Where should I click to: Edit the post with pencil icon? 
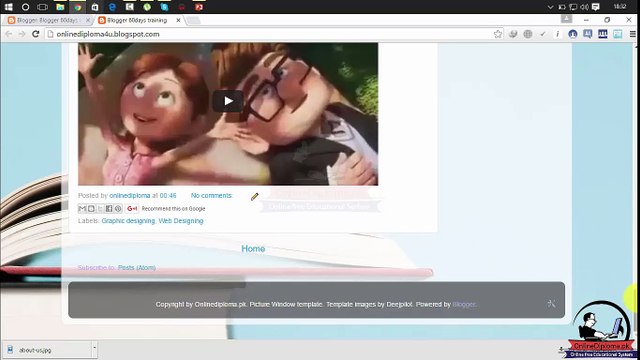point(255,197)
